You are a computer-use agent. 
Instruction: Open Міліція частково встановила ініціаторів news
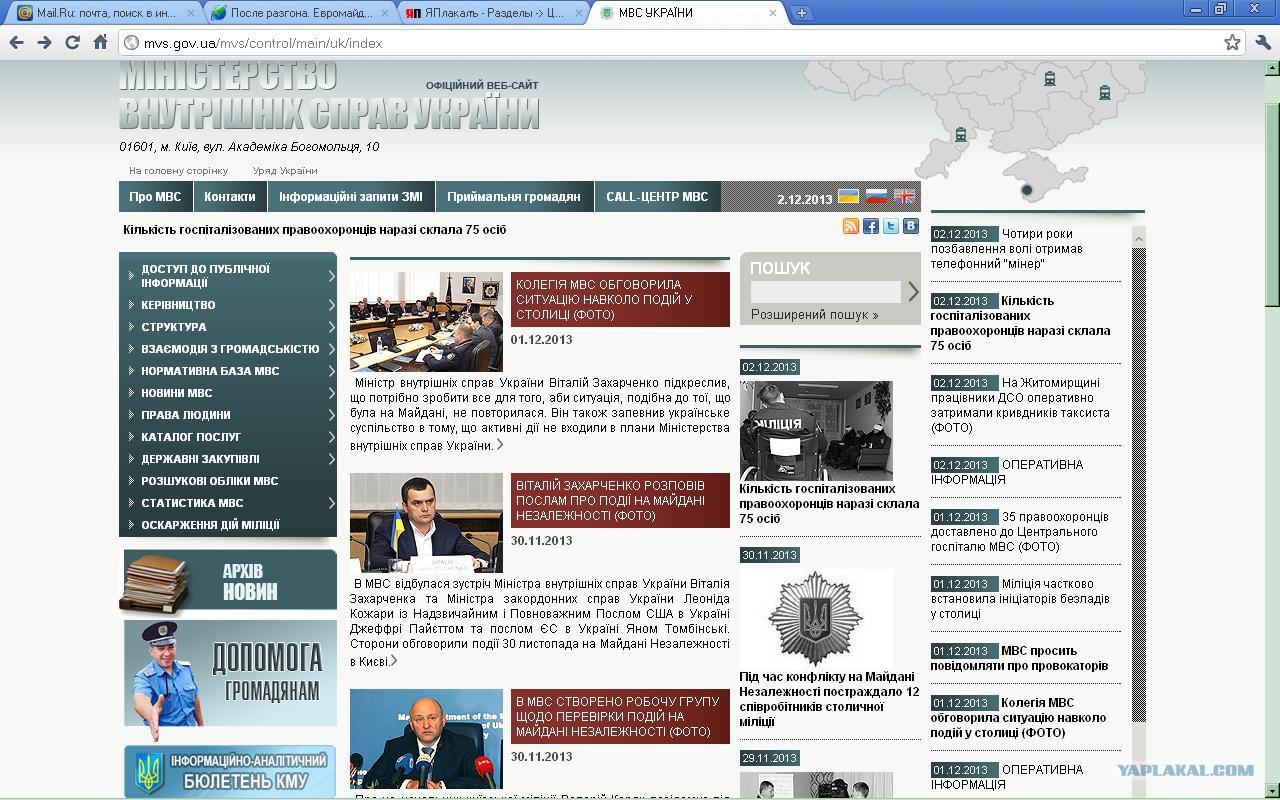tap(1020, 599)
